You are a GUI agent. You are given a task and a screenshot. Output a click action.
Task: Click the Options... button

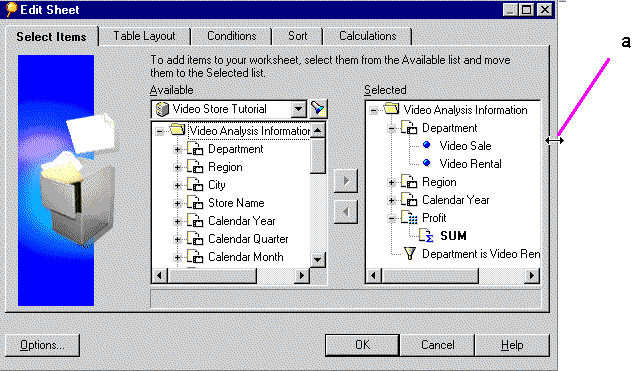pos(43,345)
